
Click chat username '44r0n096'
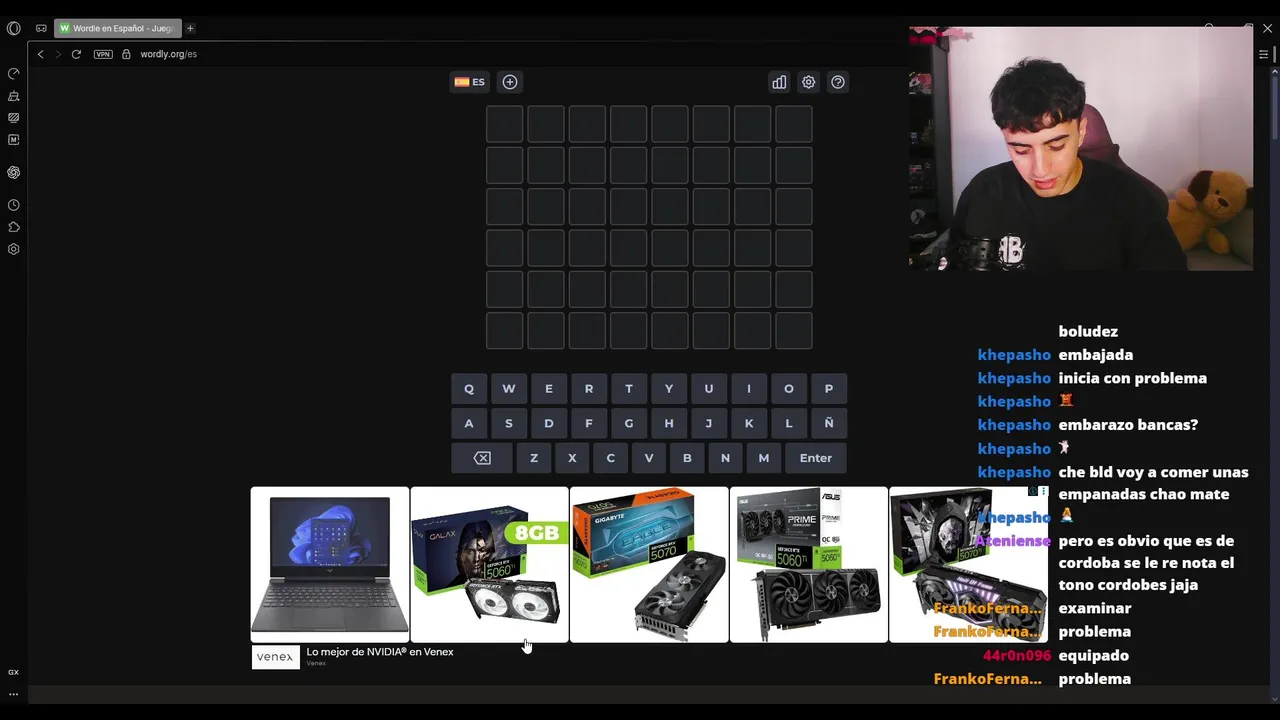(1017, 656)
